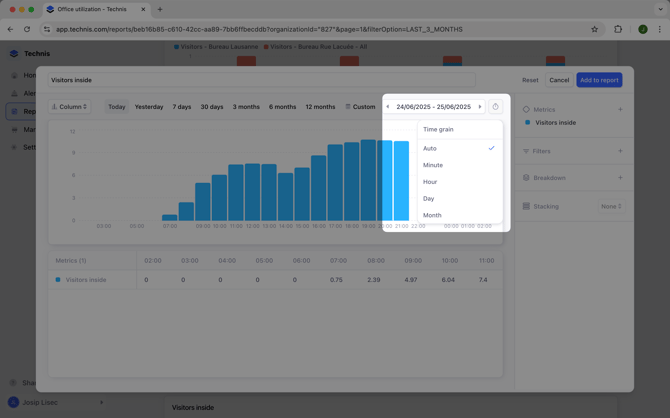Select the 7 days range tab

pyautogui.click(x=181, y=107)
